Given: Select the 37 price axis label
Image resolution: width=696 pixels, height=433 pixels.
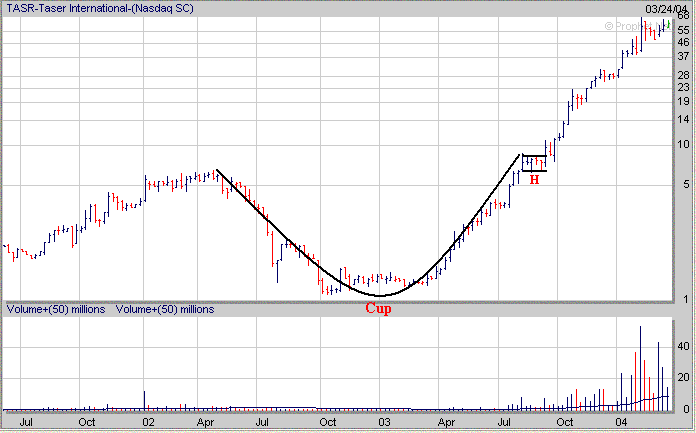Looking at the screenshot, I should [x=684, y=57].
